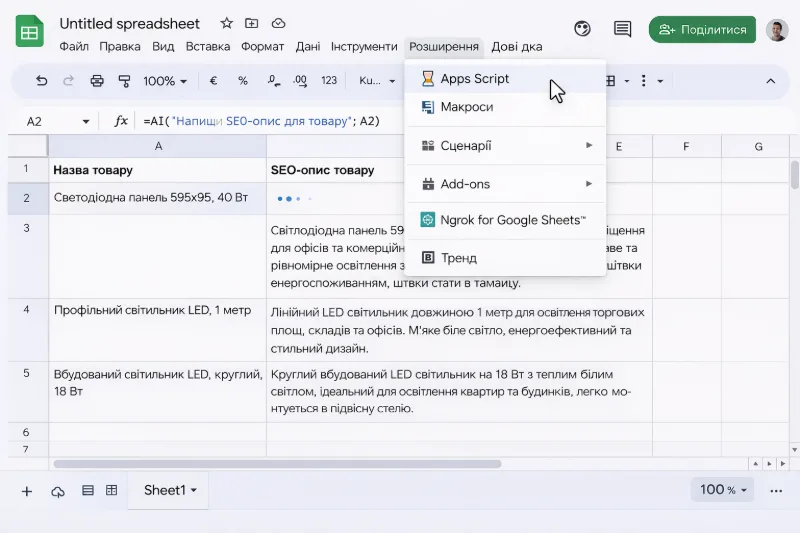This screenshot has width=800, height=533.
Task: Open the Інструменти menu
Action: pyautogui.click(x=364, y=46)
